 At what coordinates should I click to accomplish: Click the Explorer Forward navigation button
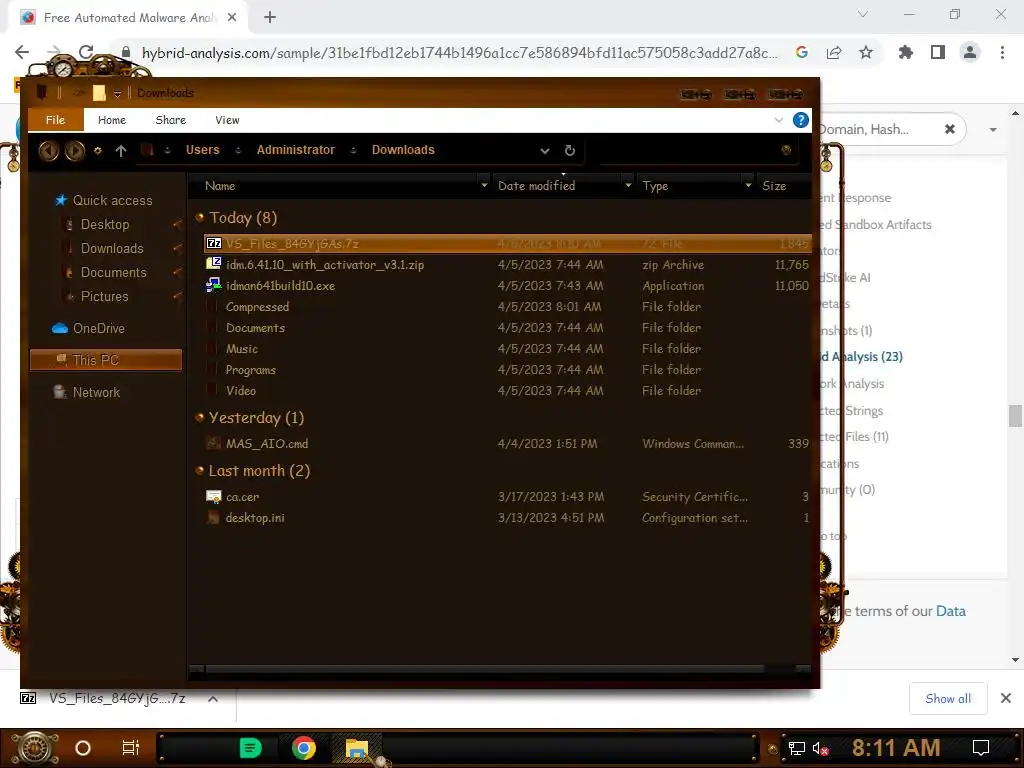click(x=74, y=151)
